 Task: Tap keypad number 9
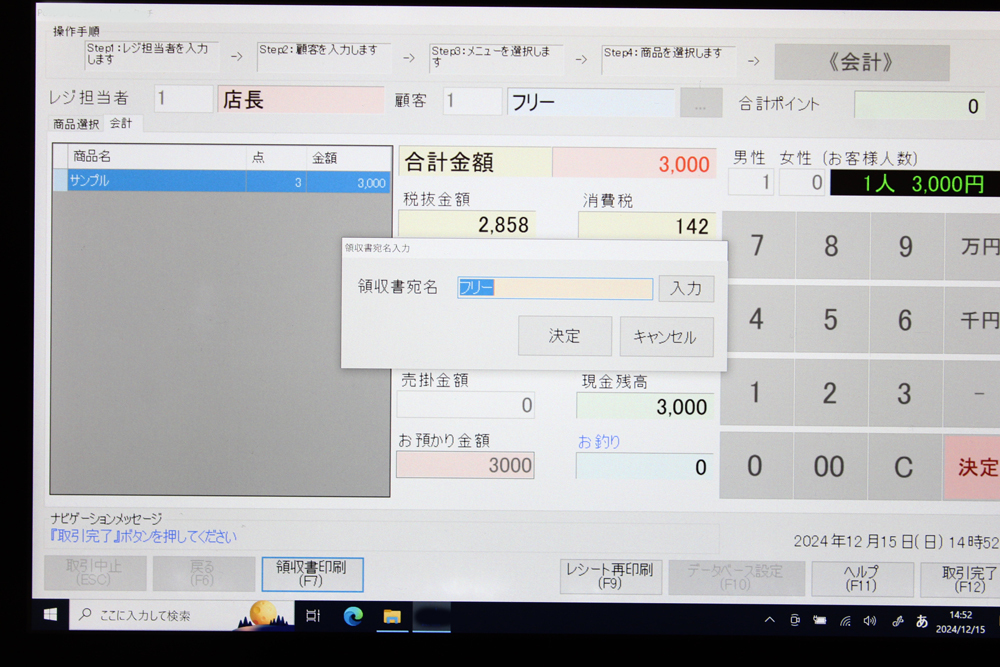(906, 246)
